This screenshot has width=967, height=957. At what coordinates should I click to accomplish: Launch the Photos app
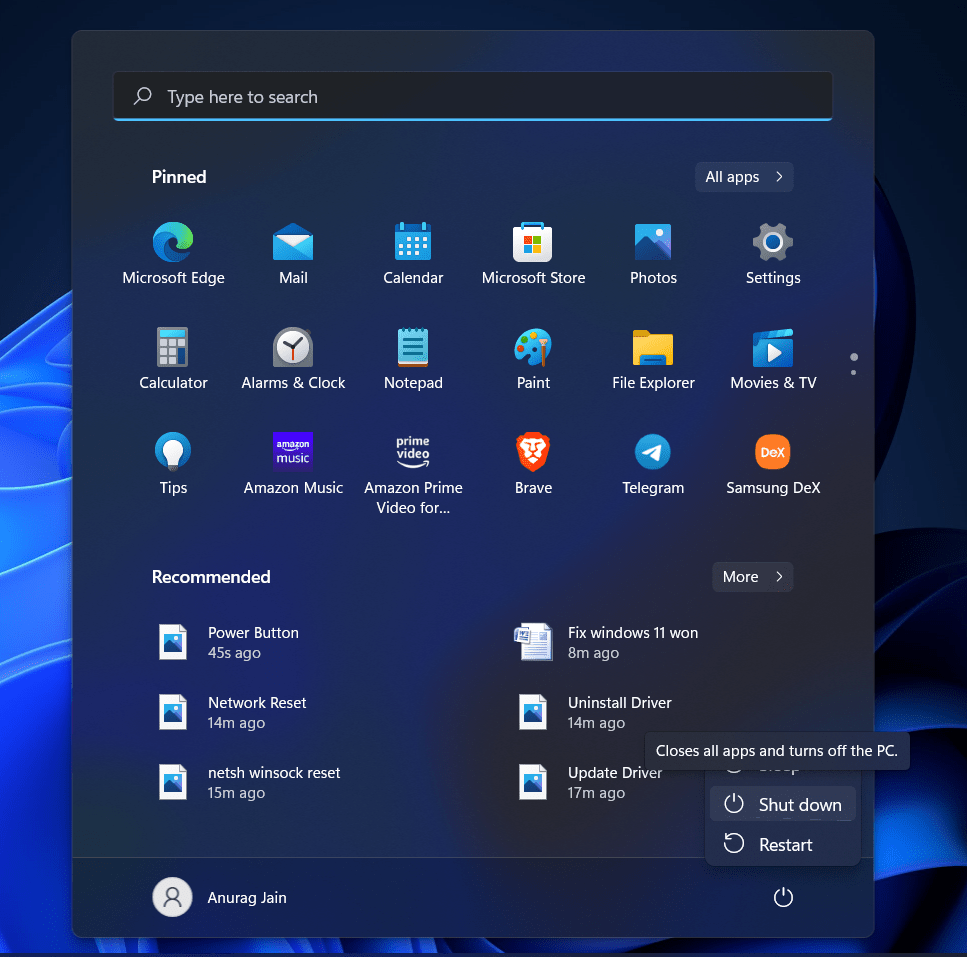(x=653, y=253)
